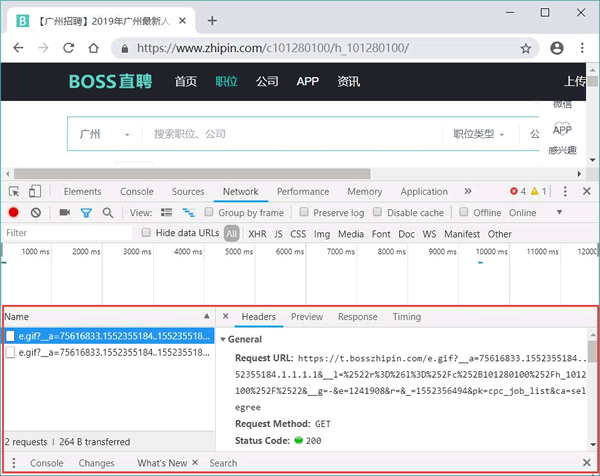Click the APP nav link
The height and width of the screenshot is (476, 600).
point(308,82)
